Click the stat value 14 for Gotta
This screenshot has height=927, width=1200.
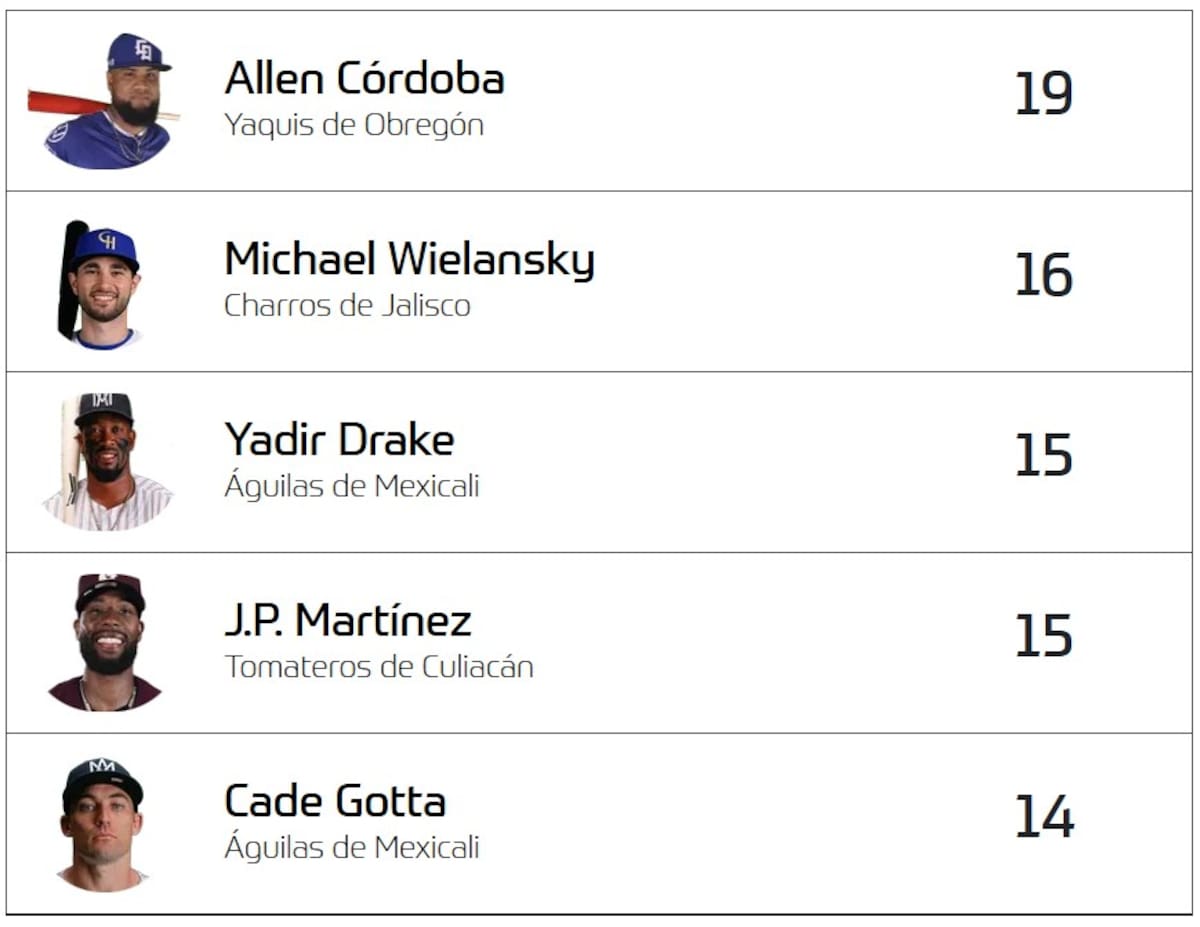click(x=1043, y=817)
